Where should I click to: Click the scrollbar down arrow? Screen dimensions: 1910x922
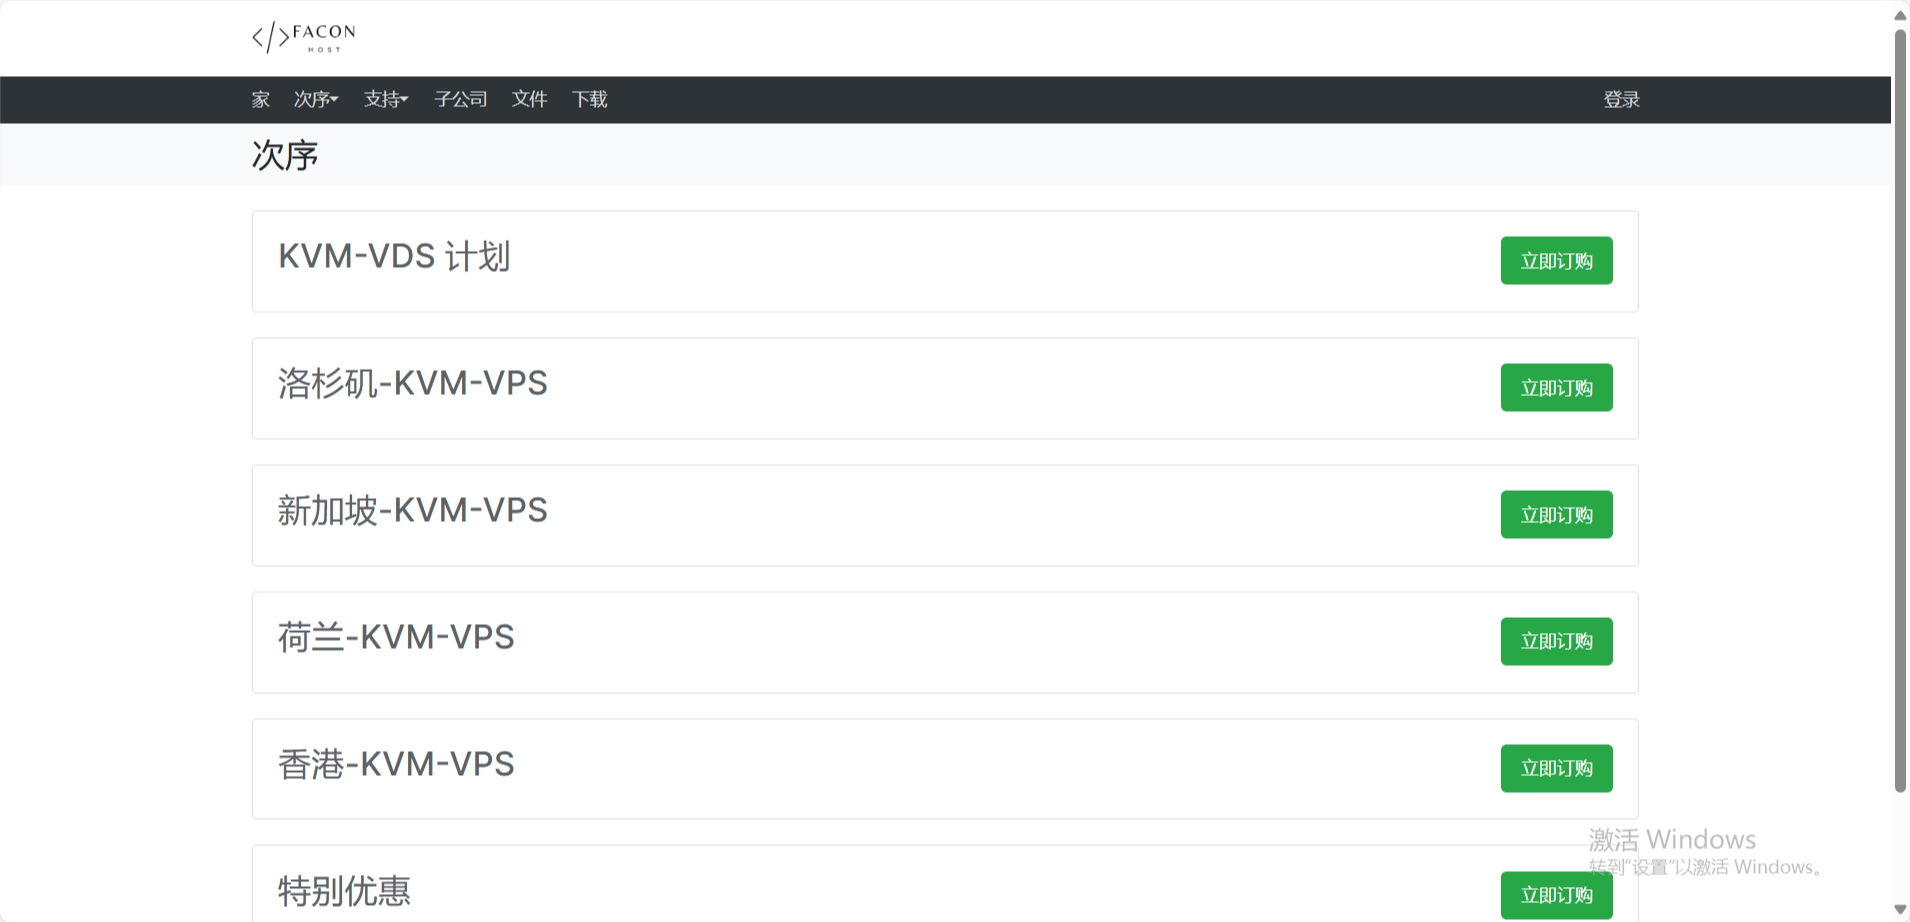click(x=1900, y=909)
